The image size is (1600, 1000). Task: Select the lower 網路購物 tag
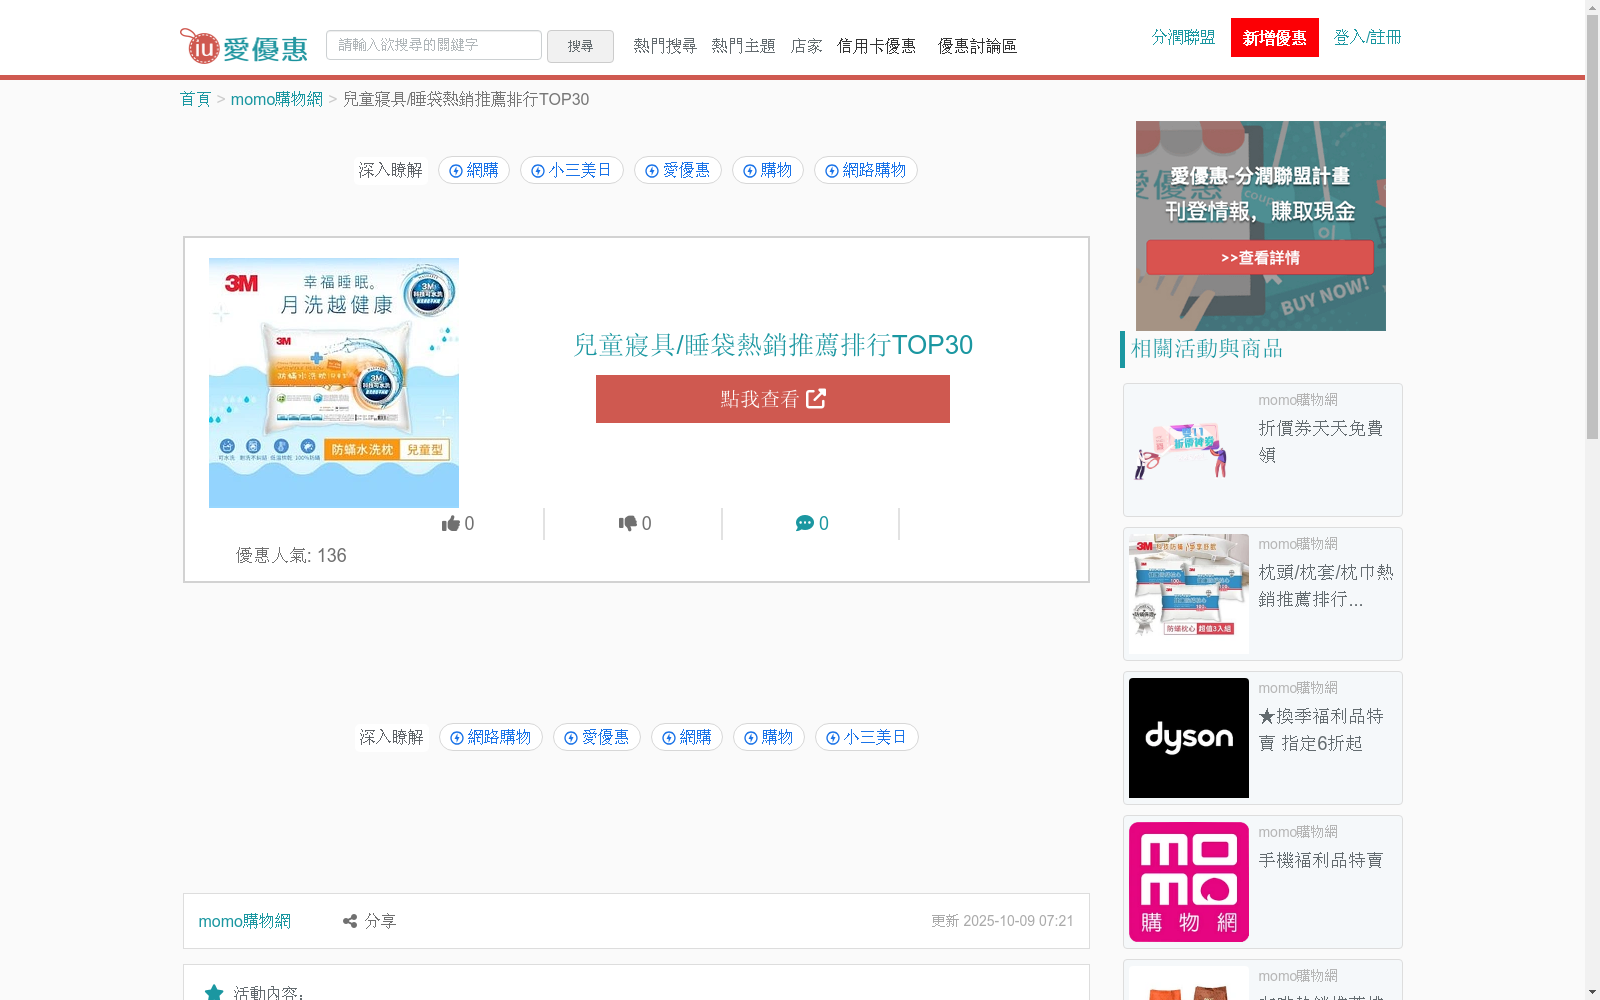click(x=491, y=737)
